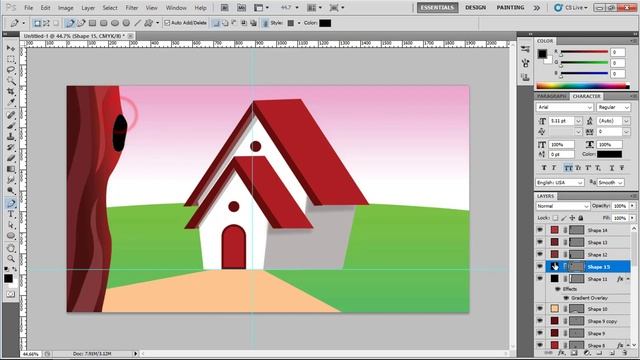Screen dimensions: 640x360
Task: Pick the Line shape in options bar
Action: 138,23
